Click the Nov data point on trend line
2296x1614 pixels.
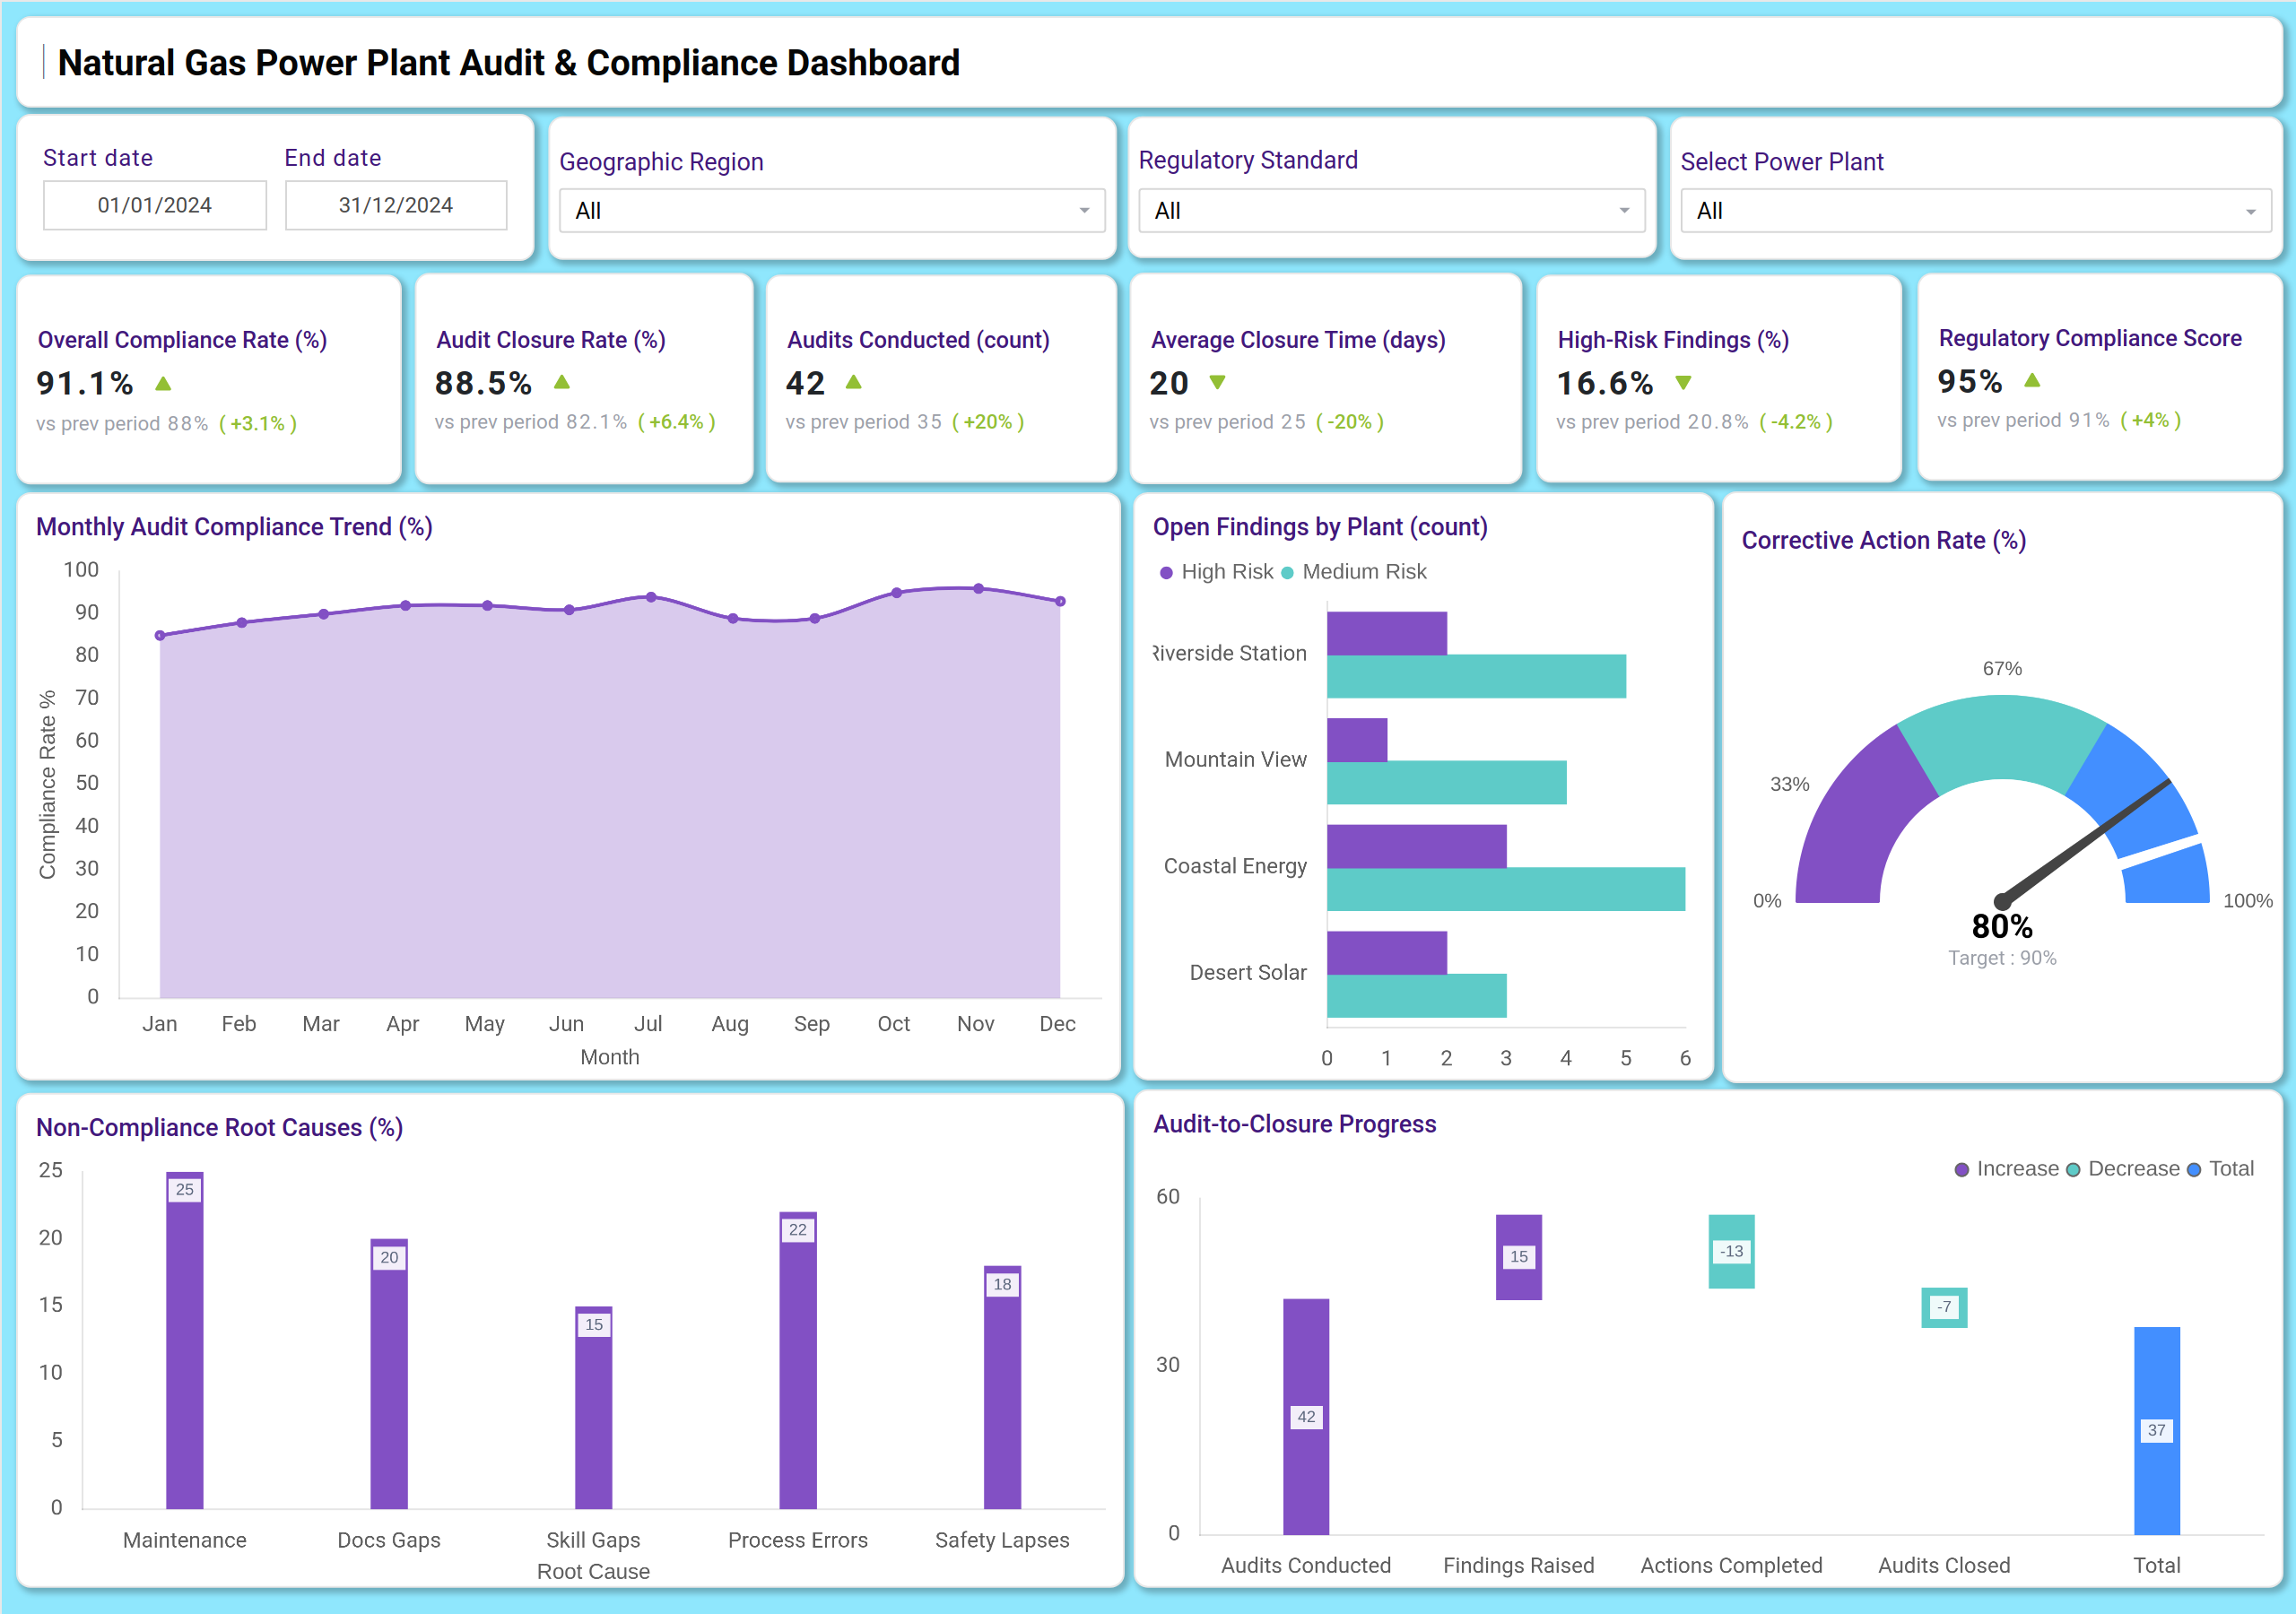(979, 589)
